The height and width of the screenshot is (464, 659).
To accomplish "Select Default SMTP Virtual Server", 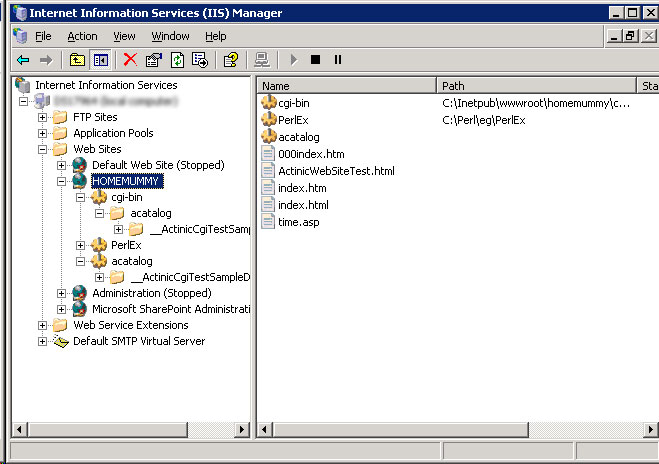I will 138,341.
